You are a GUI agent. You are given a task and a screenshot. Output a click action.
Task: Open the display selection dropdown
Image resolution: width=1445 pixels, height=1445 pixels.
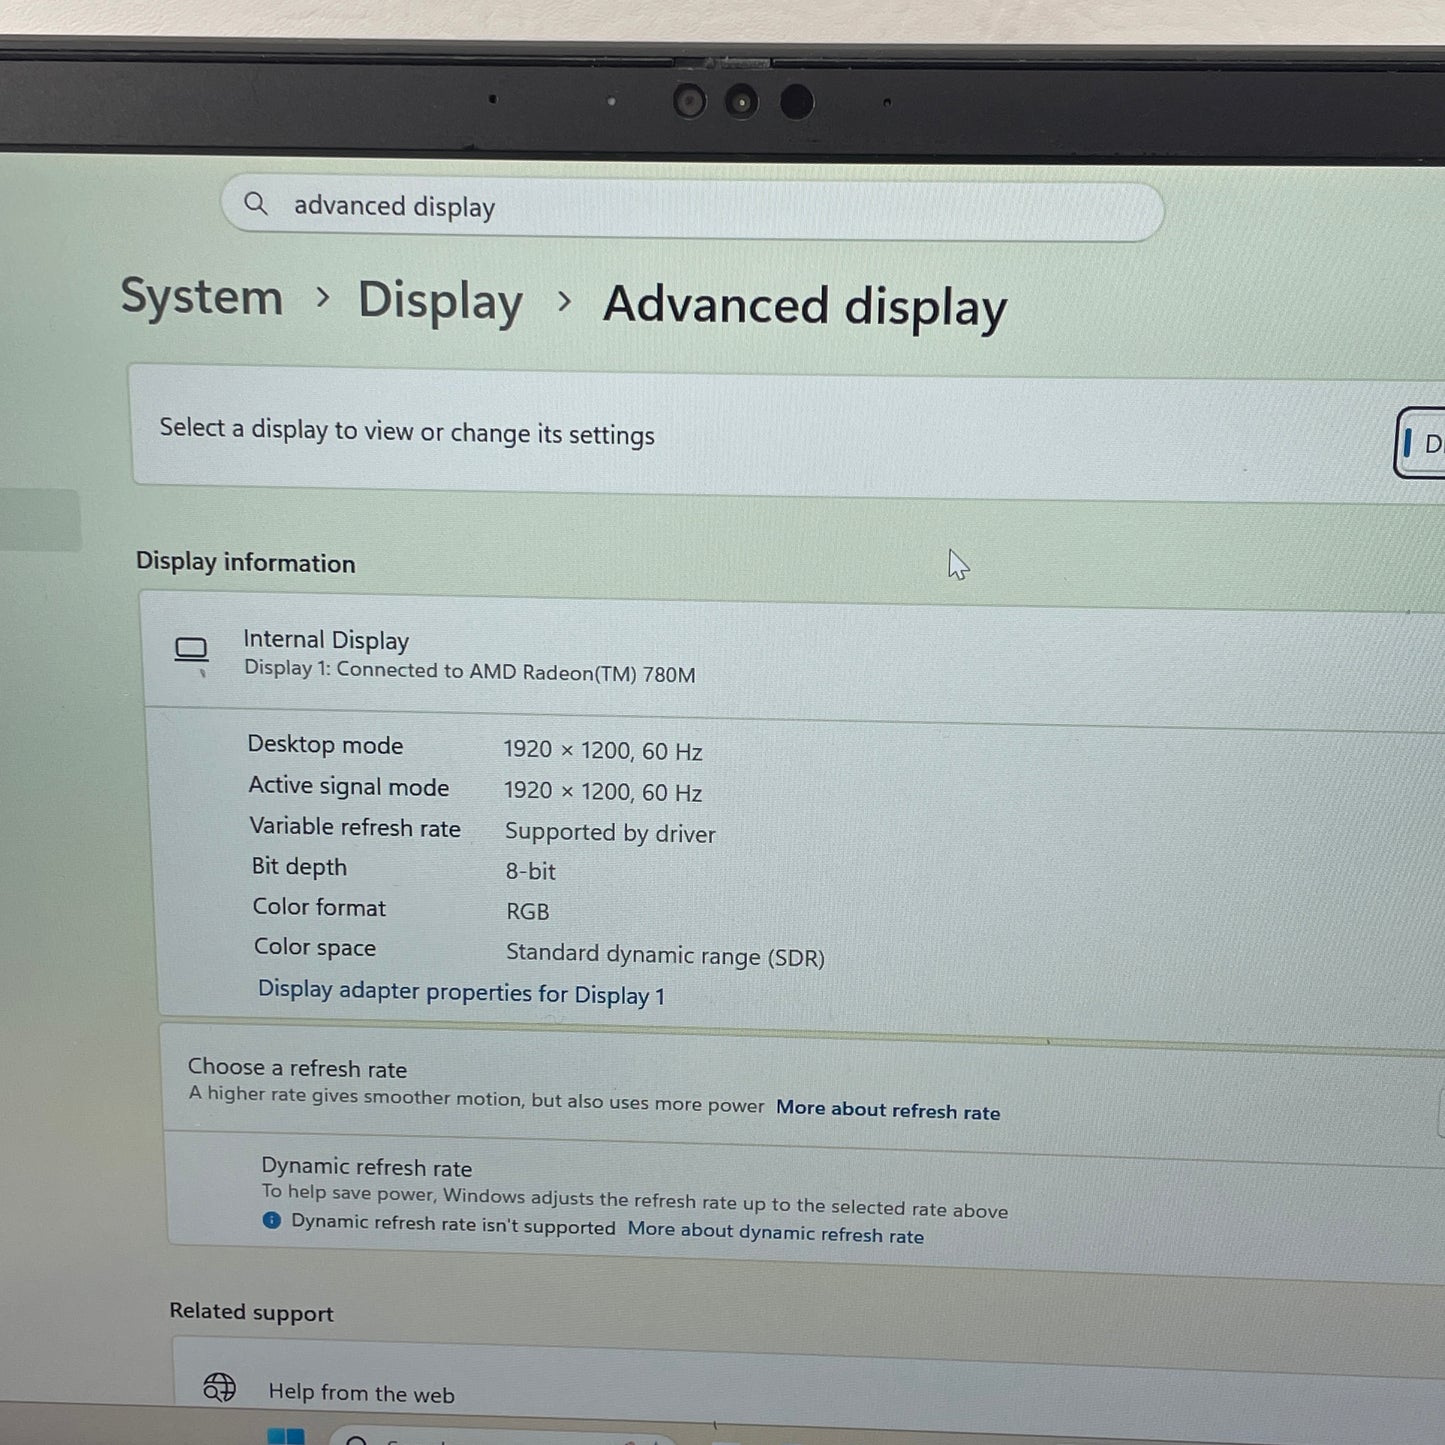click(1420, 443)
